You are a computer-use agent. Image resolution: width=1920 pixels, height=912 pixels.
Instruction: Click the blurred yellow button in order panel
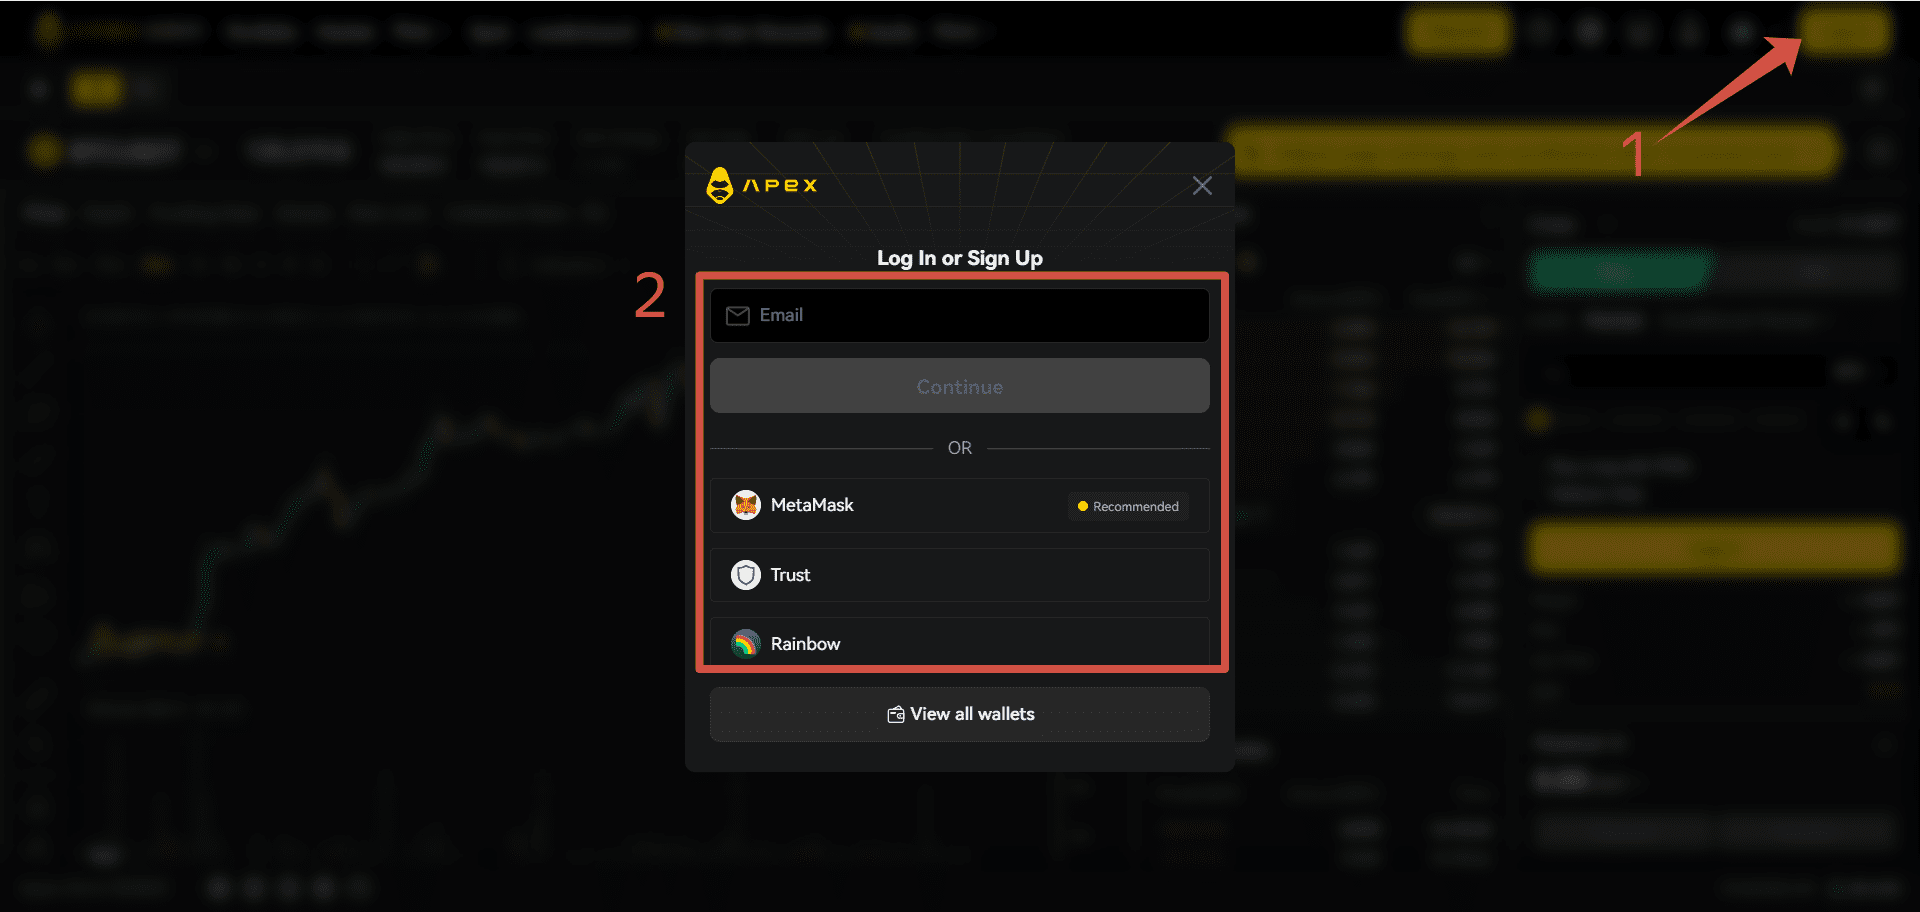click(1714, 548)
